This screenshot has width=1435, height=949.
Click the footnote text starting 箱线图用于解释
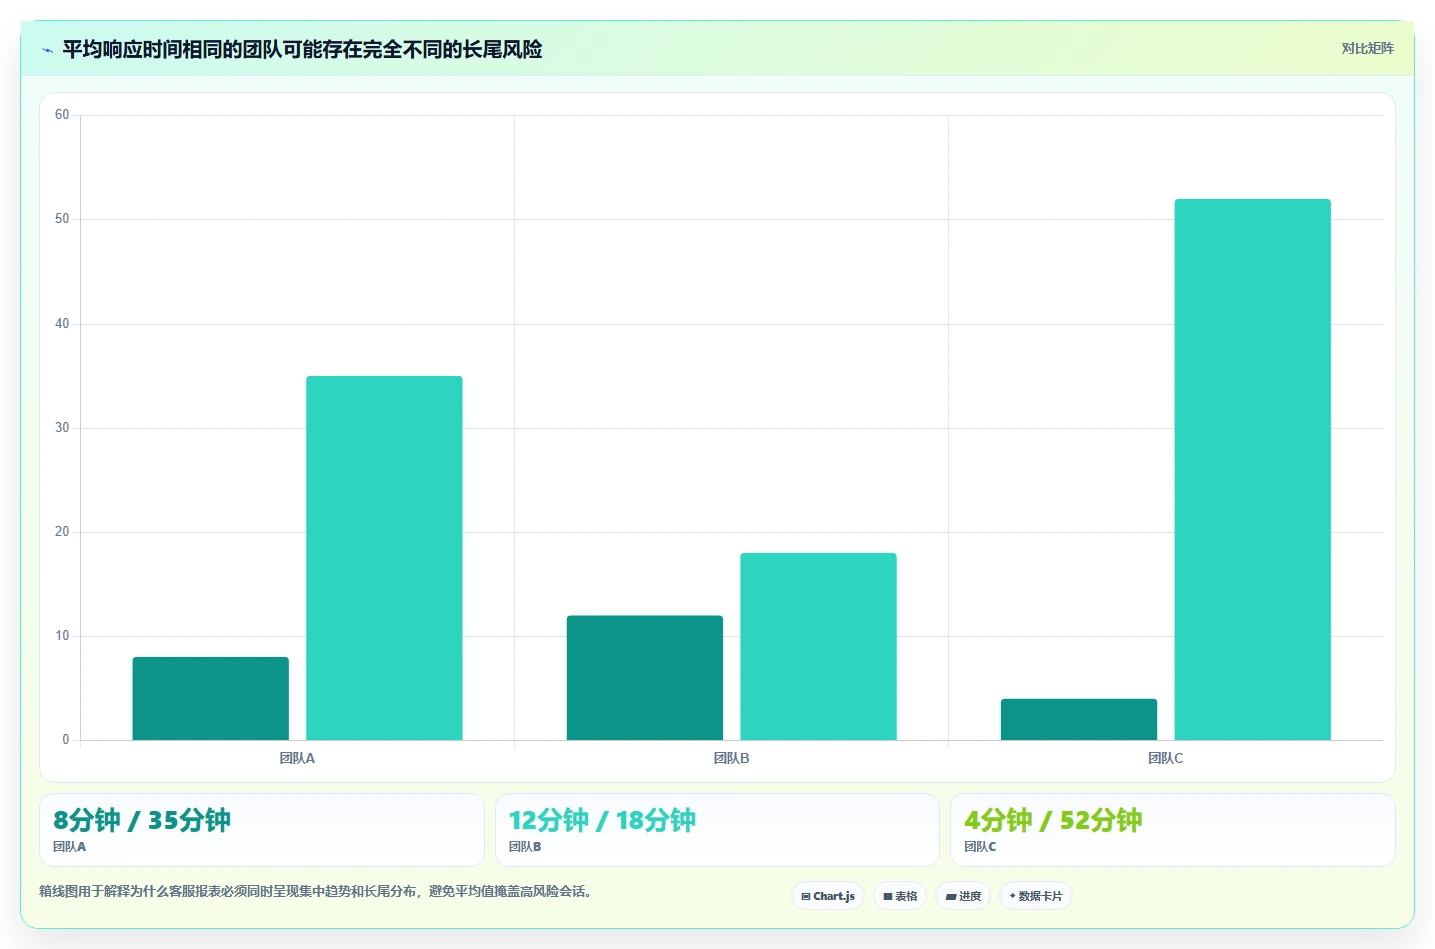click(x=318, y=891)
